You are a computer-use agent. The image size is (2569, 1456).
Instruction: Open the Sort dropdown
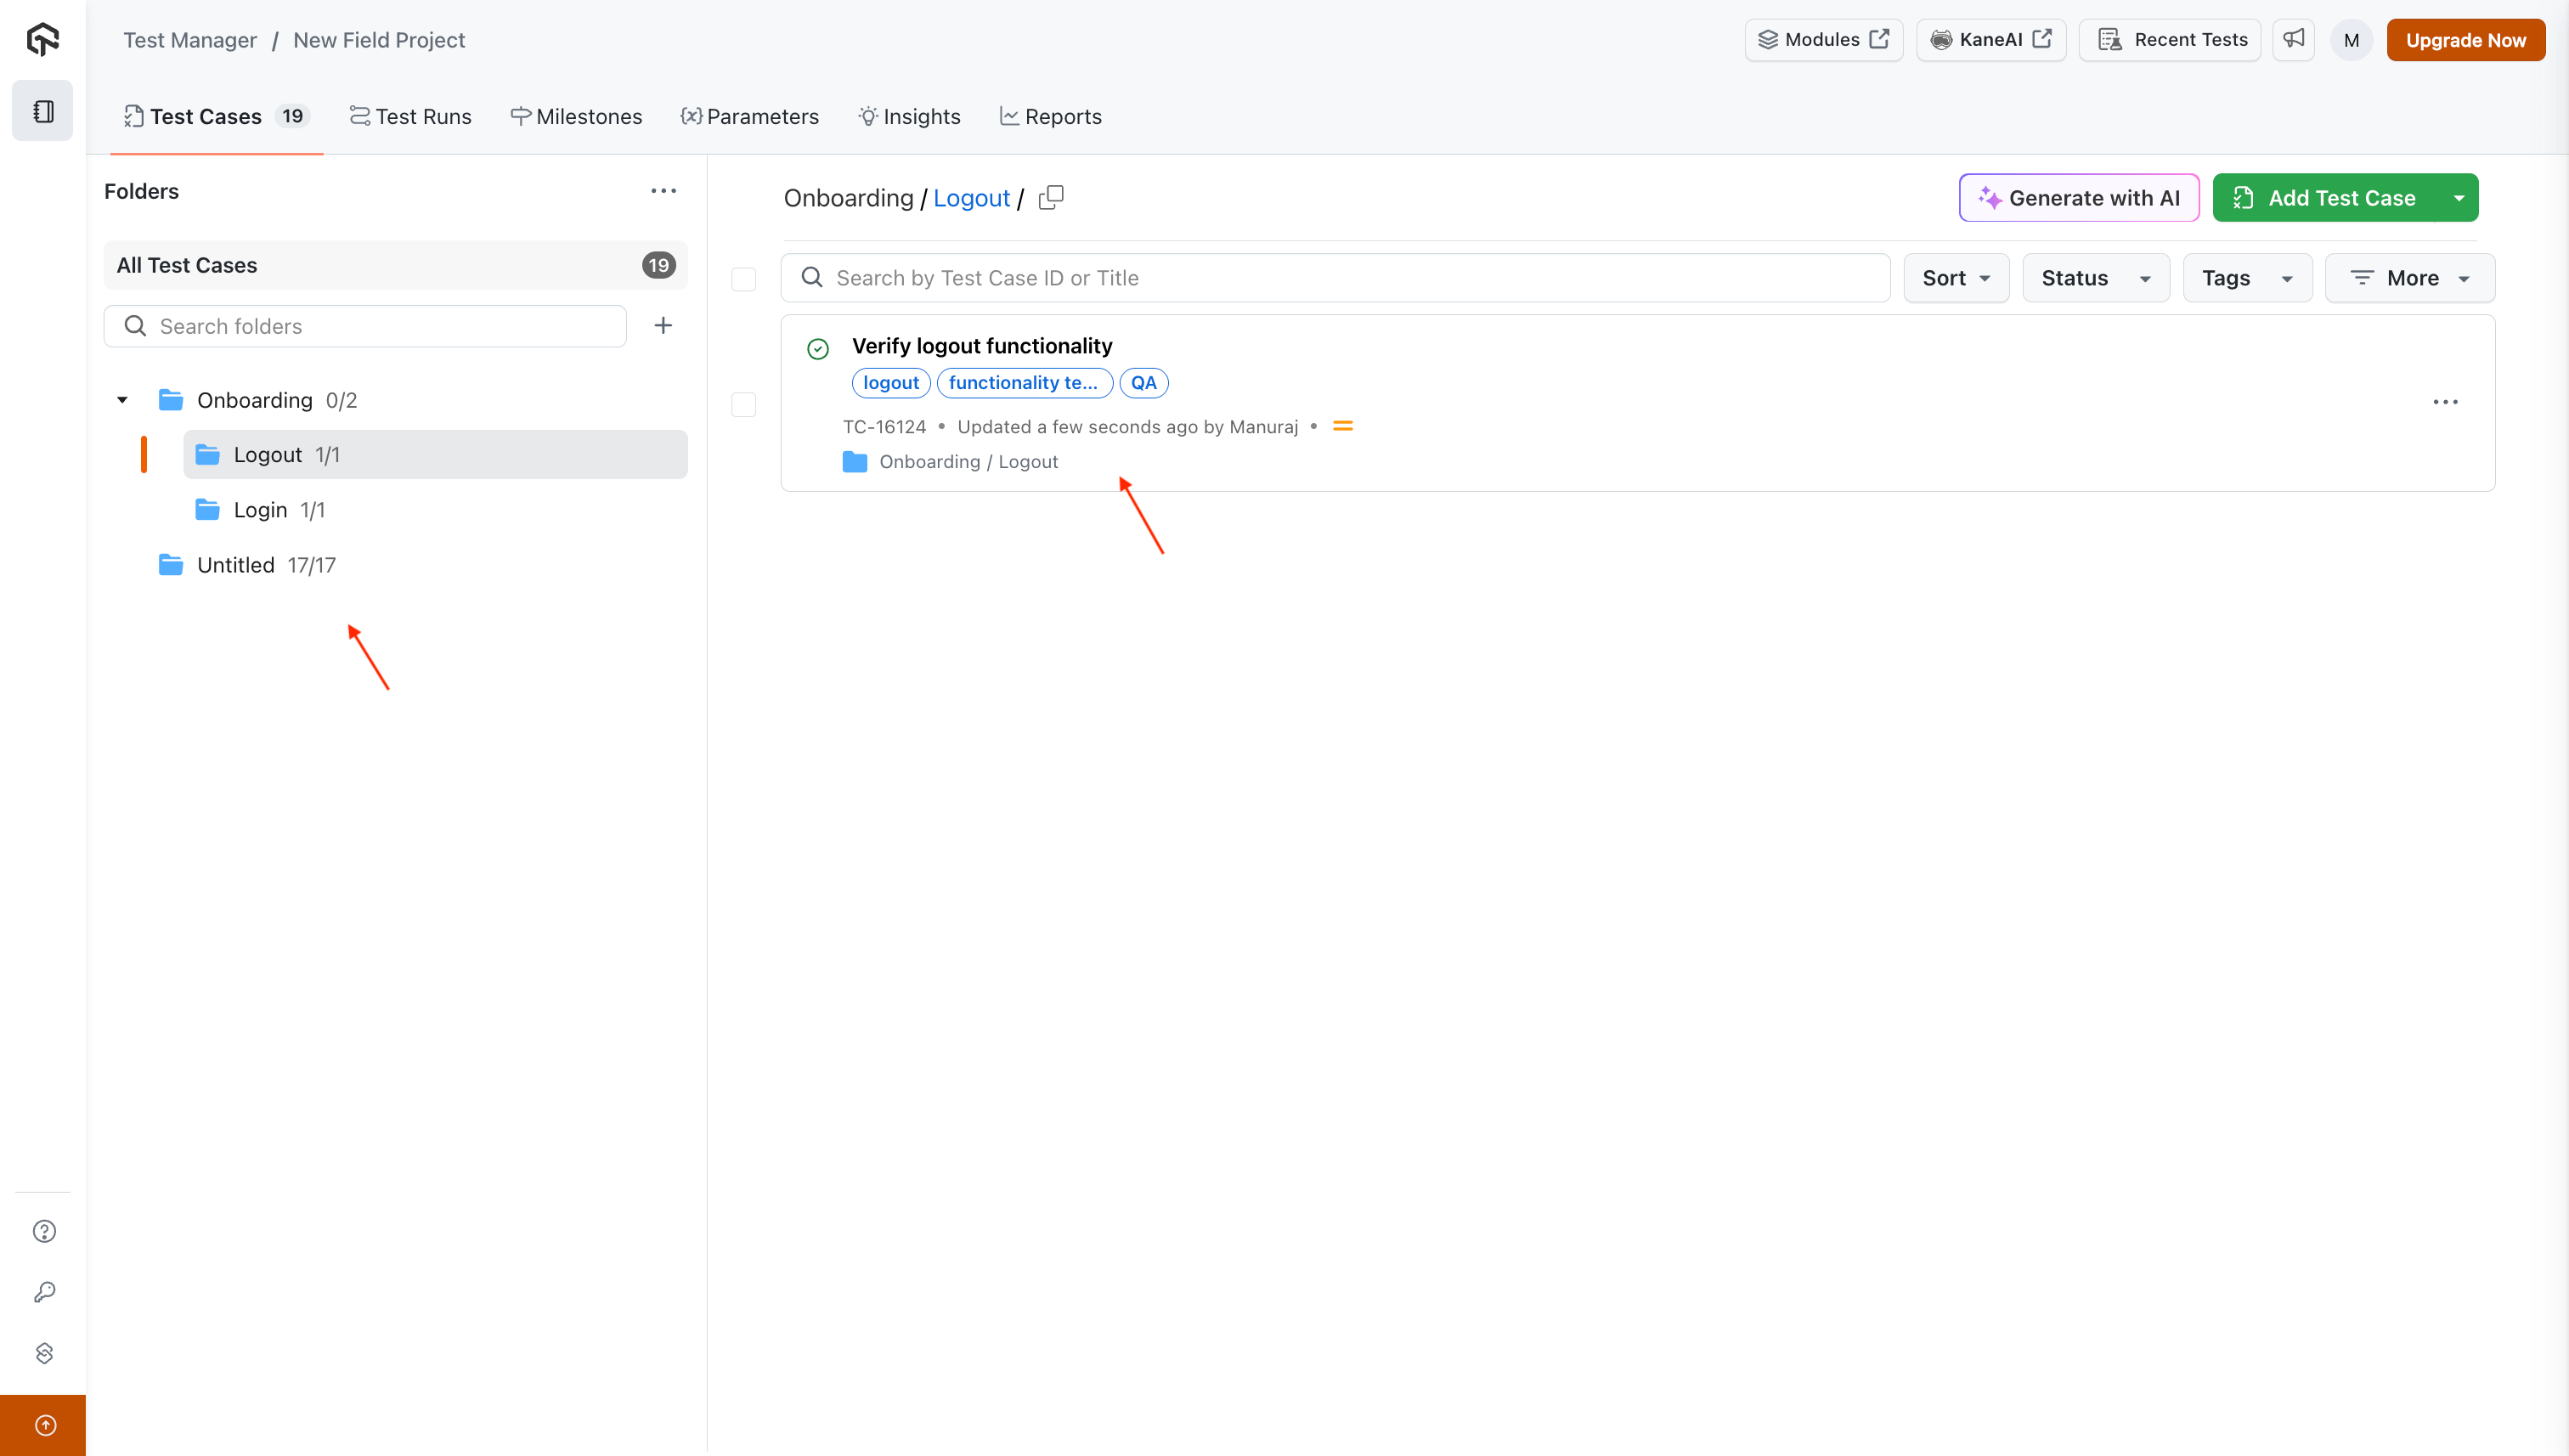(x=1956, y=278)
